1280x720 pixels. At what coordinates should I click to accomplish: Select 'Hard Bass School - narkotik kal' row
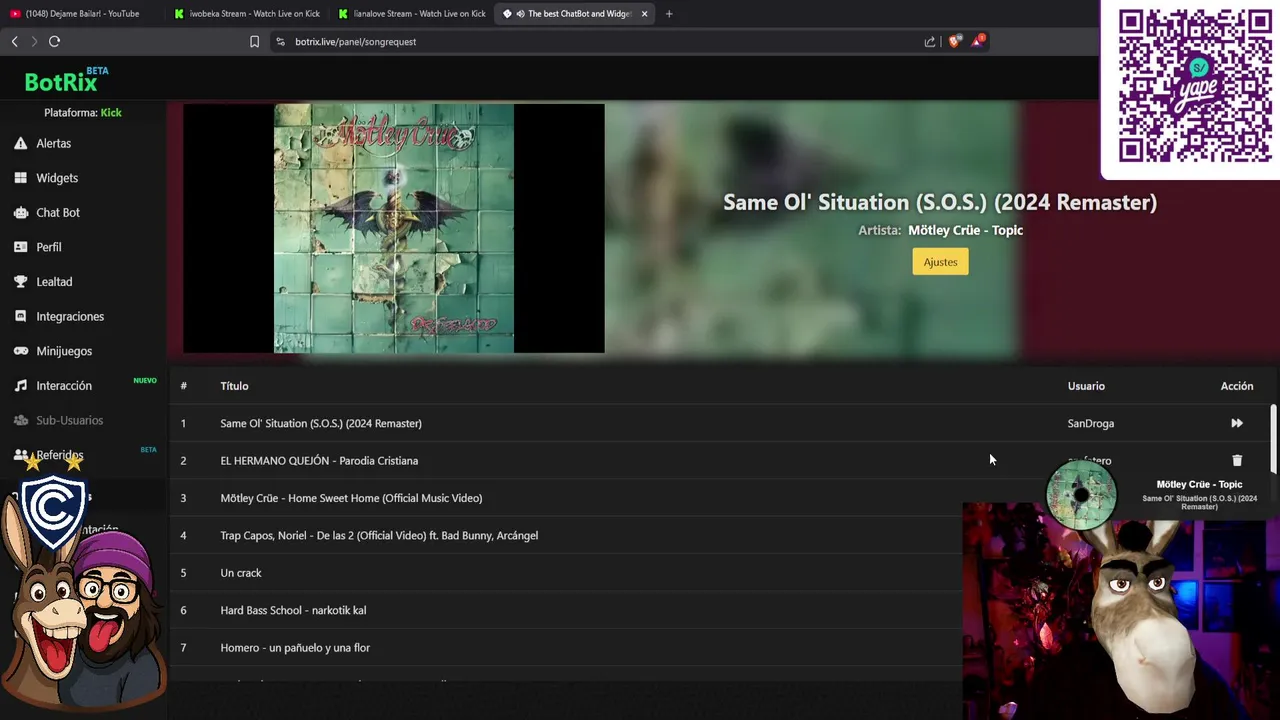(x=720, y=610)
